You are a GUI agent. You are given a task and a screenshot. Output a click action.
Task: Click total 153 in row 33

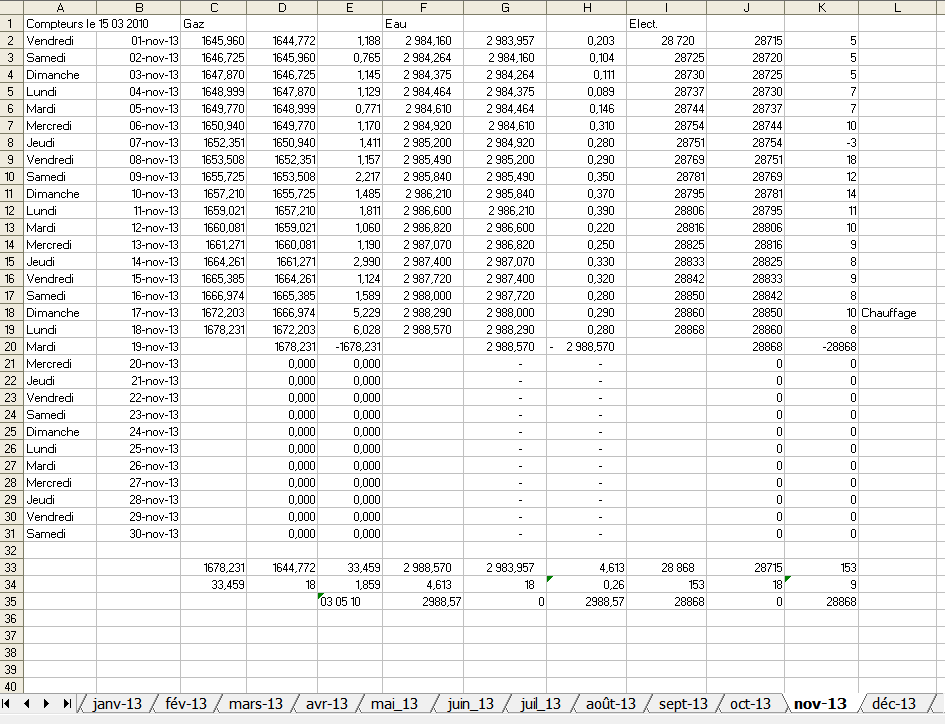[x=821, y=568]
